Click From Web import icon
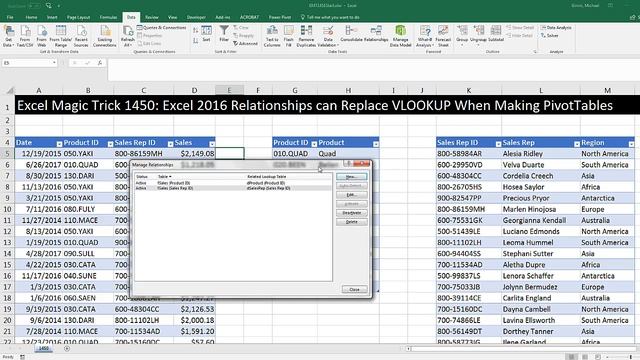The width and height of the screenshot is (640, 360). pyautogui.click(x=42, y=36)
